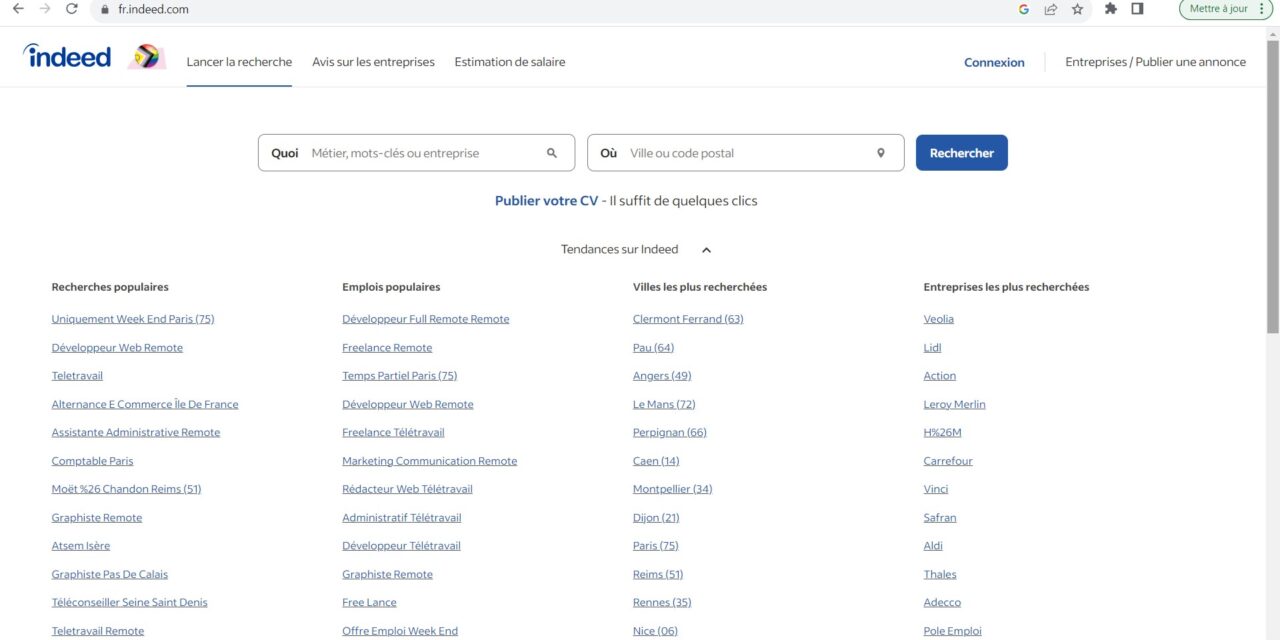Image resolution: width=1280 pixels, height=640 pixels.
Task: Open Rennes (35) city link
Action: coord(662,603)
